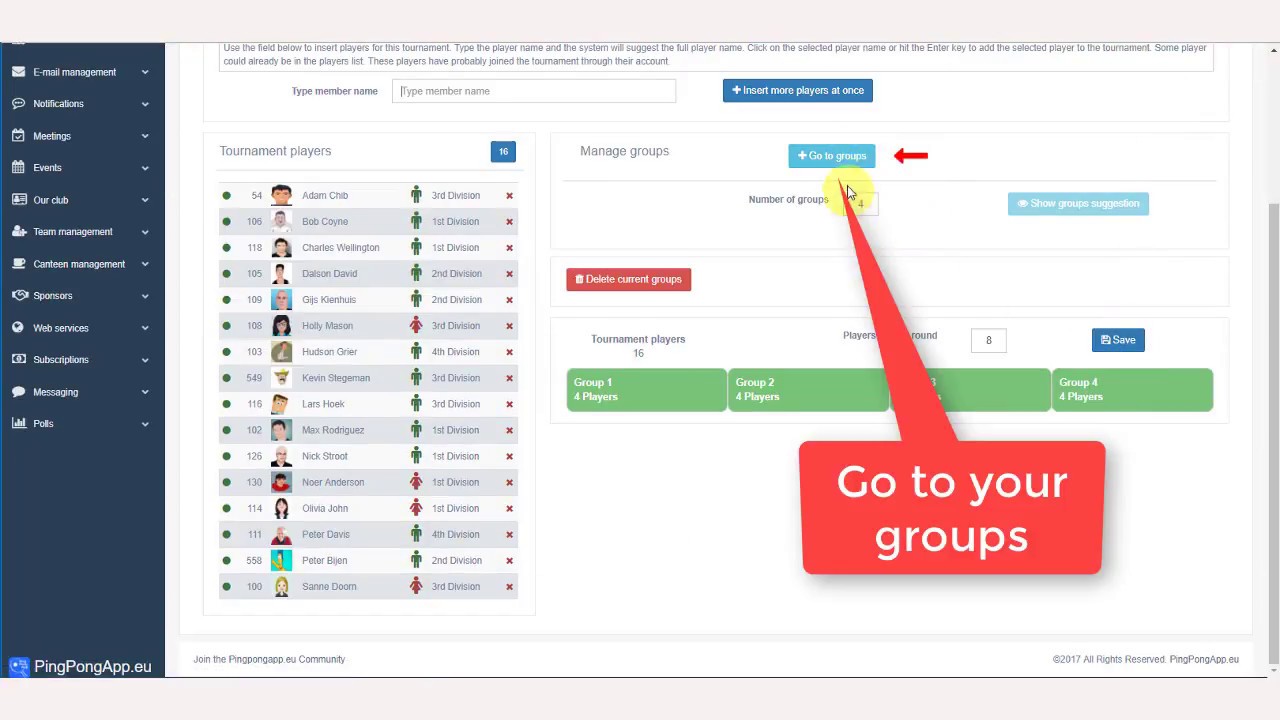Remove Max Rodriguez with red X

[509, 430]
